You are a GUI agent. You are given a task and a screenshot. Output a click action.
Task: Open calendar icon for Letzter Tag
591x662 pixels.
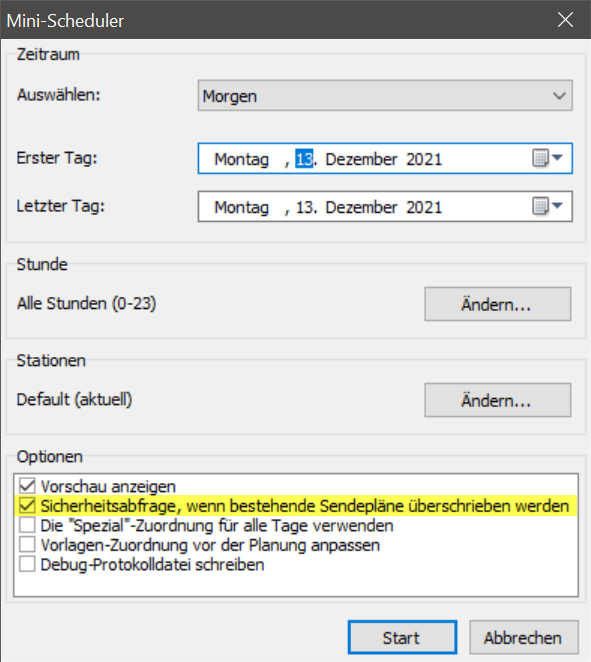click(540, 206)
